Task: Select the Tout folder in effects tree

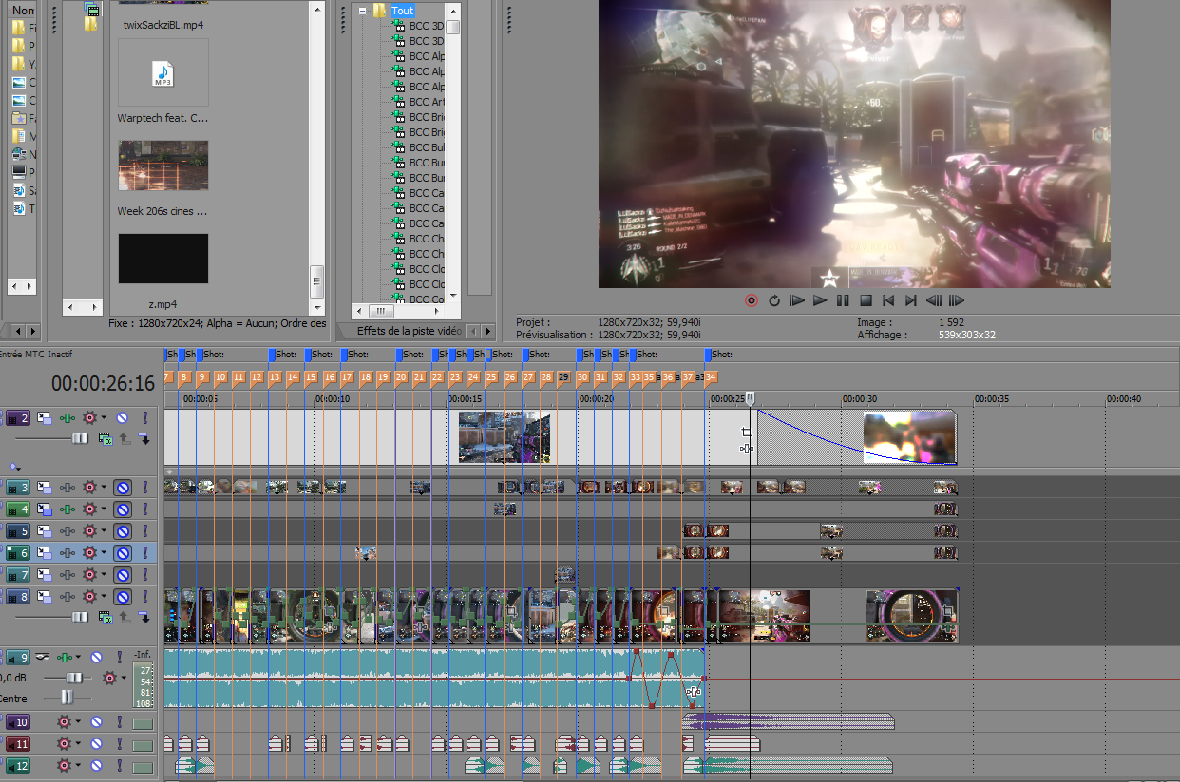Action: 402,11
